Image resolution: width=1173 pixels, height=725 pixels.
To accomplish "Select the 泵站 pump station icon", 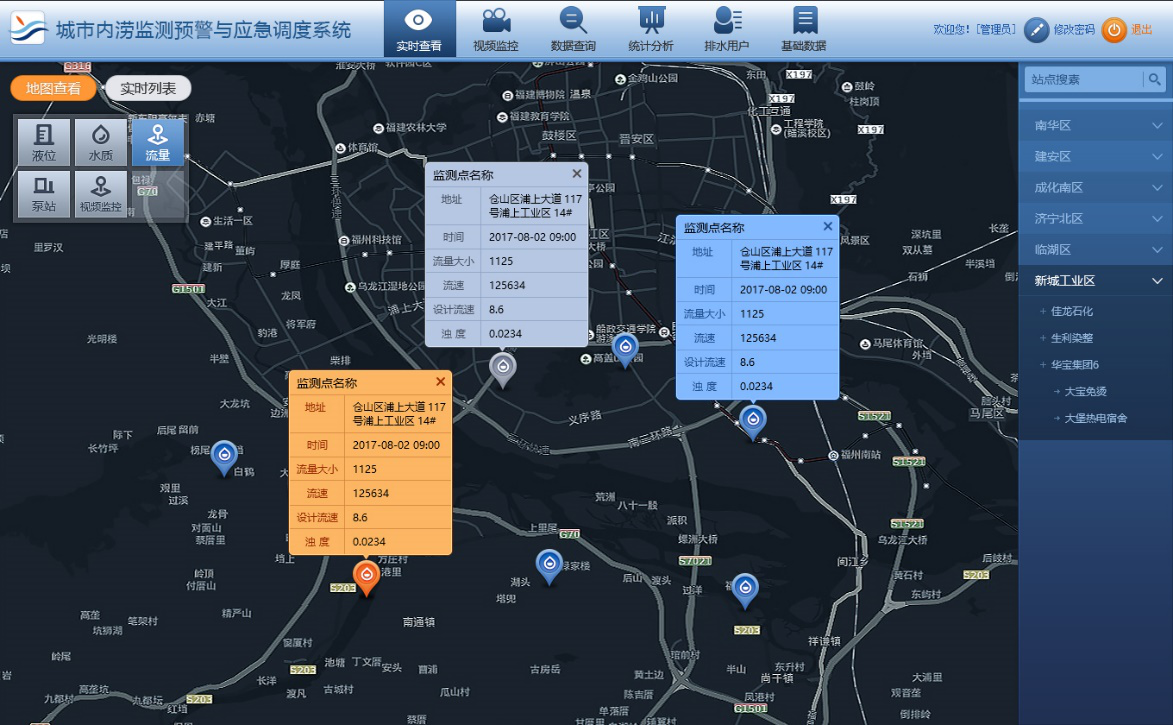I will coord(44,193).
